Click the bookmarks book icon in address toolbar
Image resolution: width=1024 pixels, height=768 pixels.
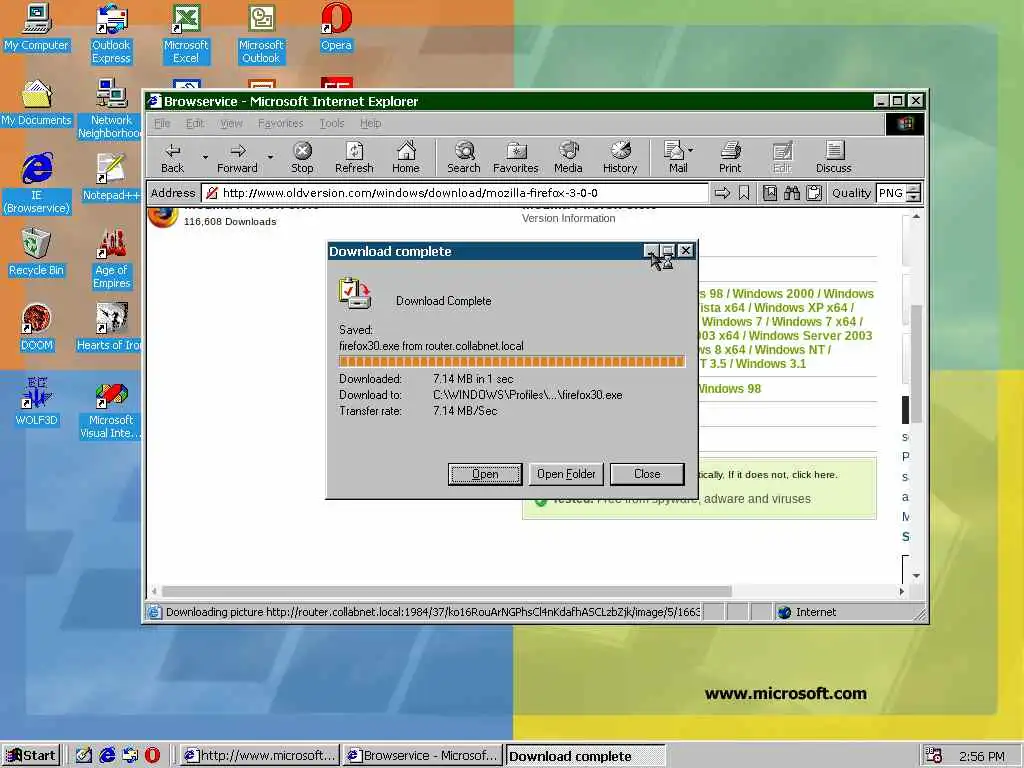(x=770, y=193)
